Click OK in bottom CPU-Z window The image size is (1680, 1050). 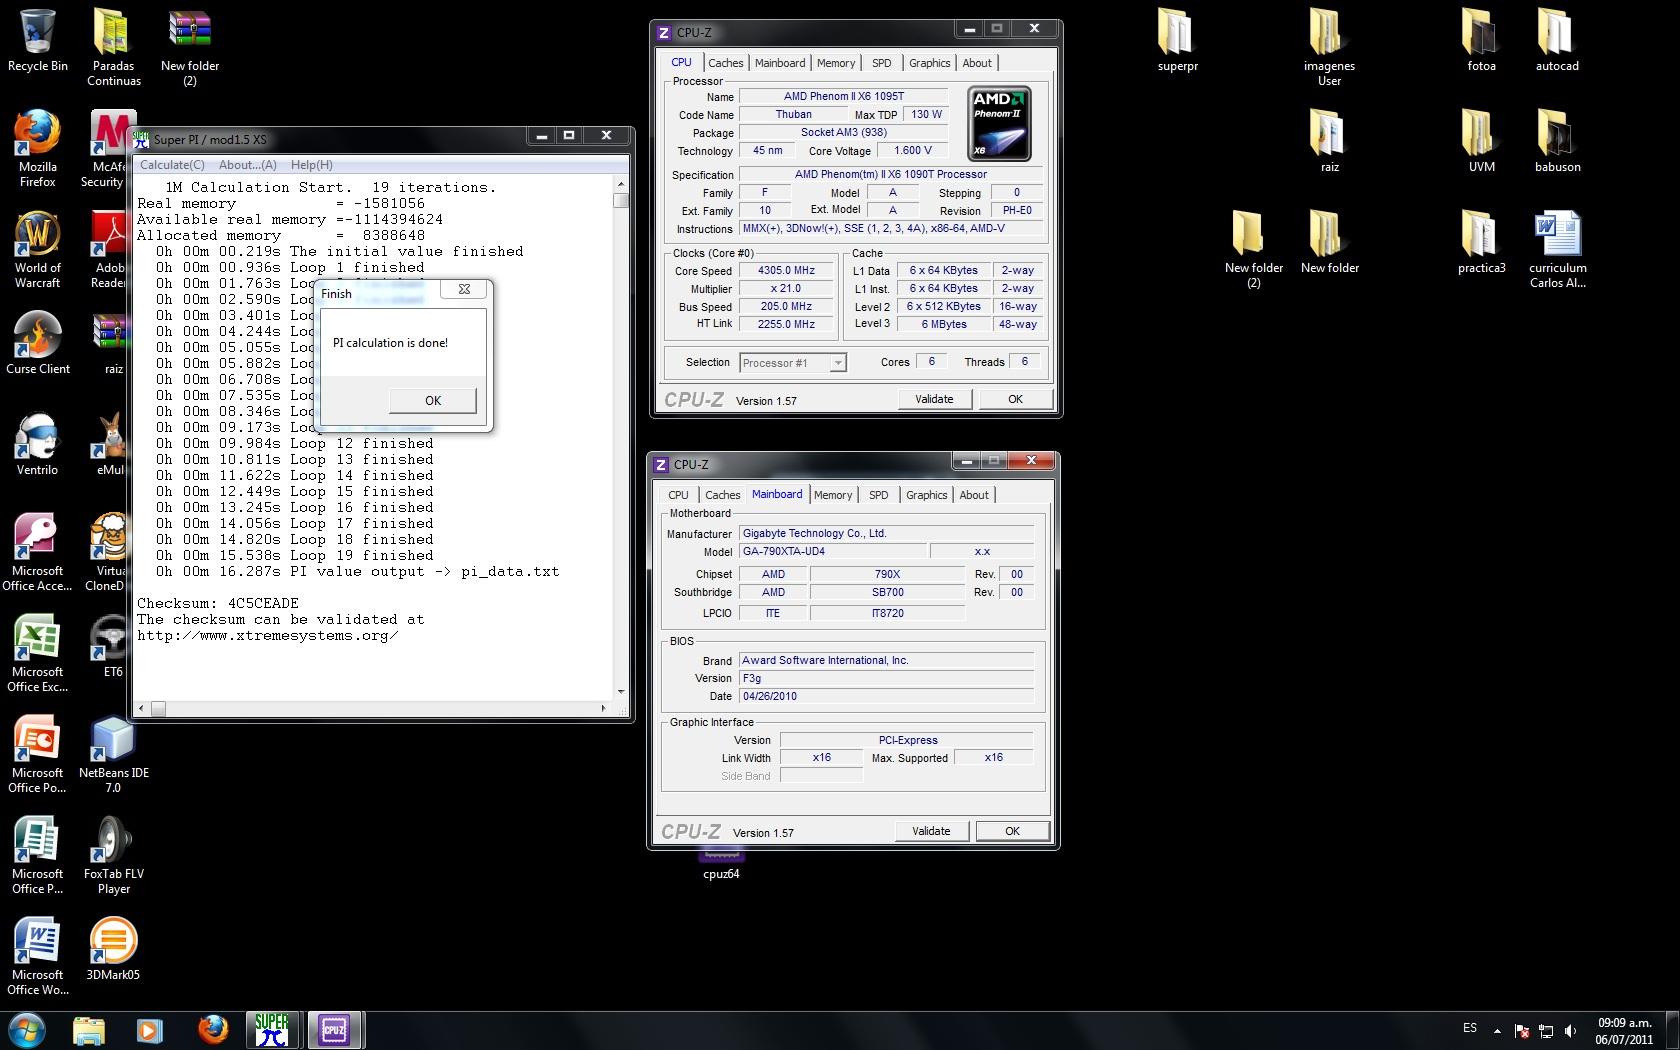[1012, 831]
